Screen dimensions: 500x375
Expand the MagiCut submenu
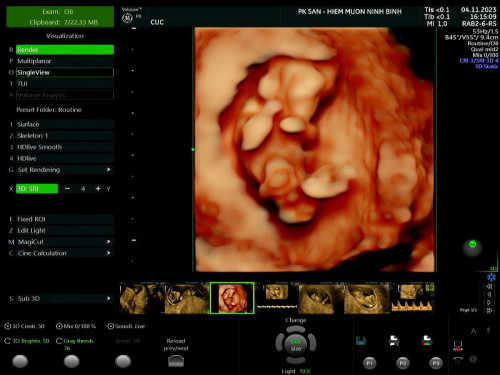65,242
